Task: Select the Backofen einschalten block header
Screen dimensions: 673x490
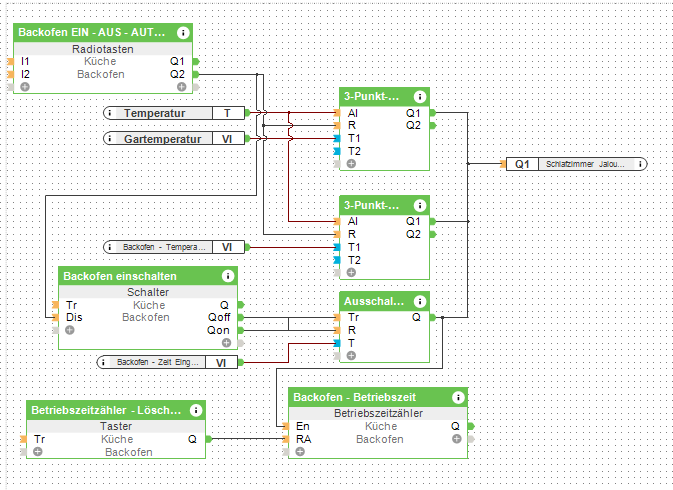Action: point(148,276)
